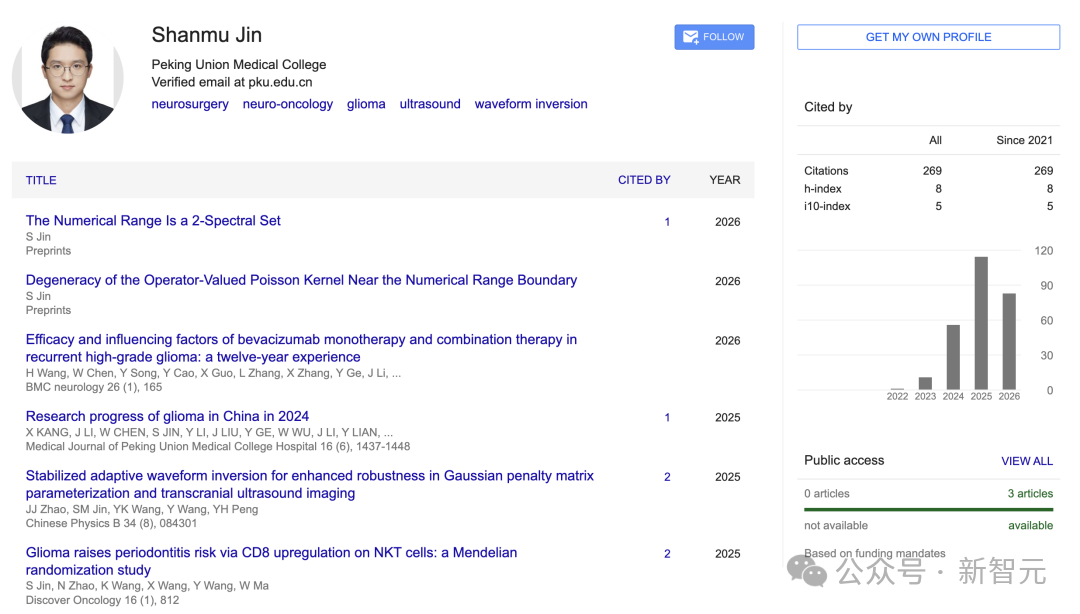Open 'The Numerical Range Is a 2-Spectral Set'

coord(153,221)
